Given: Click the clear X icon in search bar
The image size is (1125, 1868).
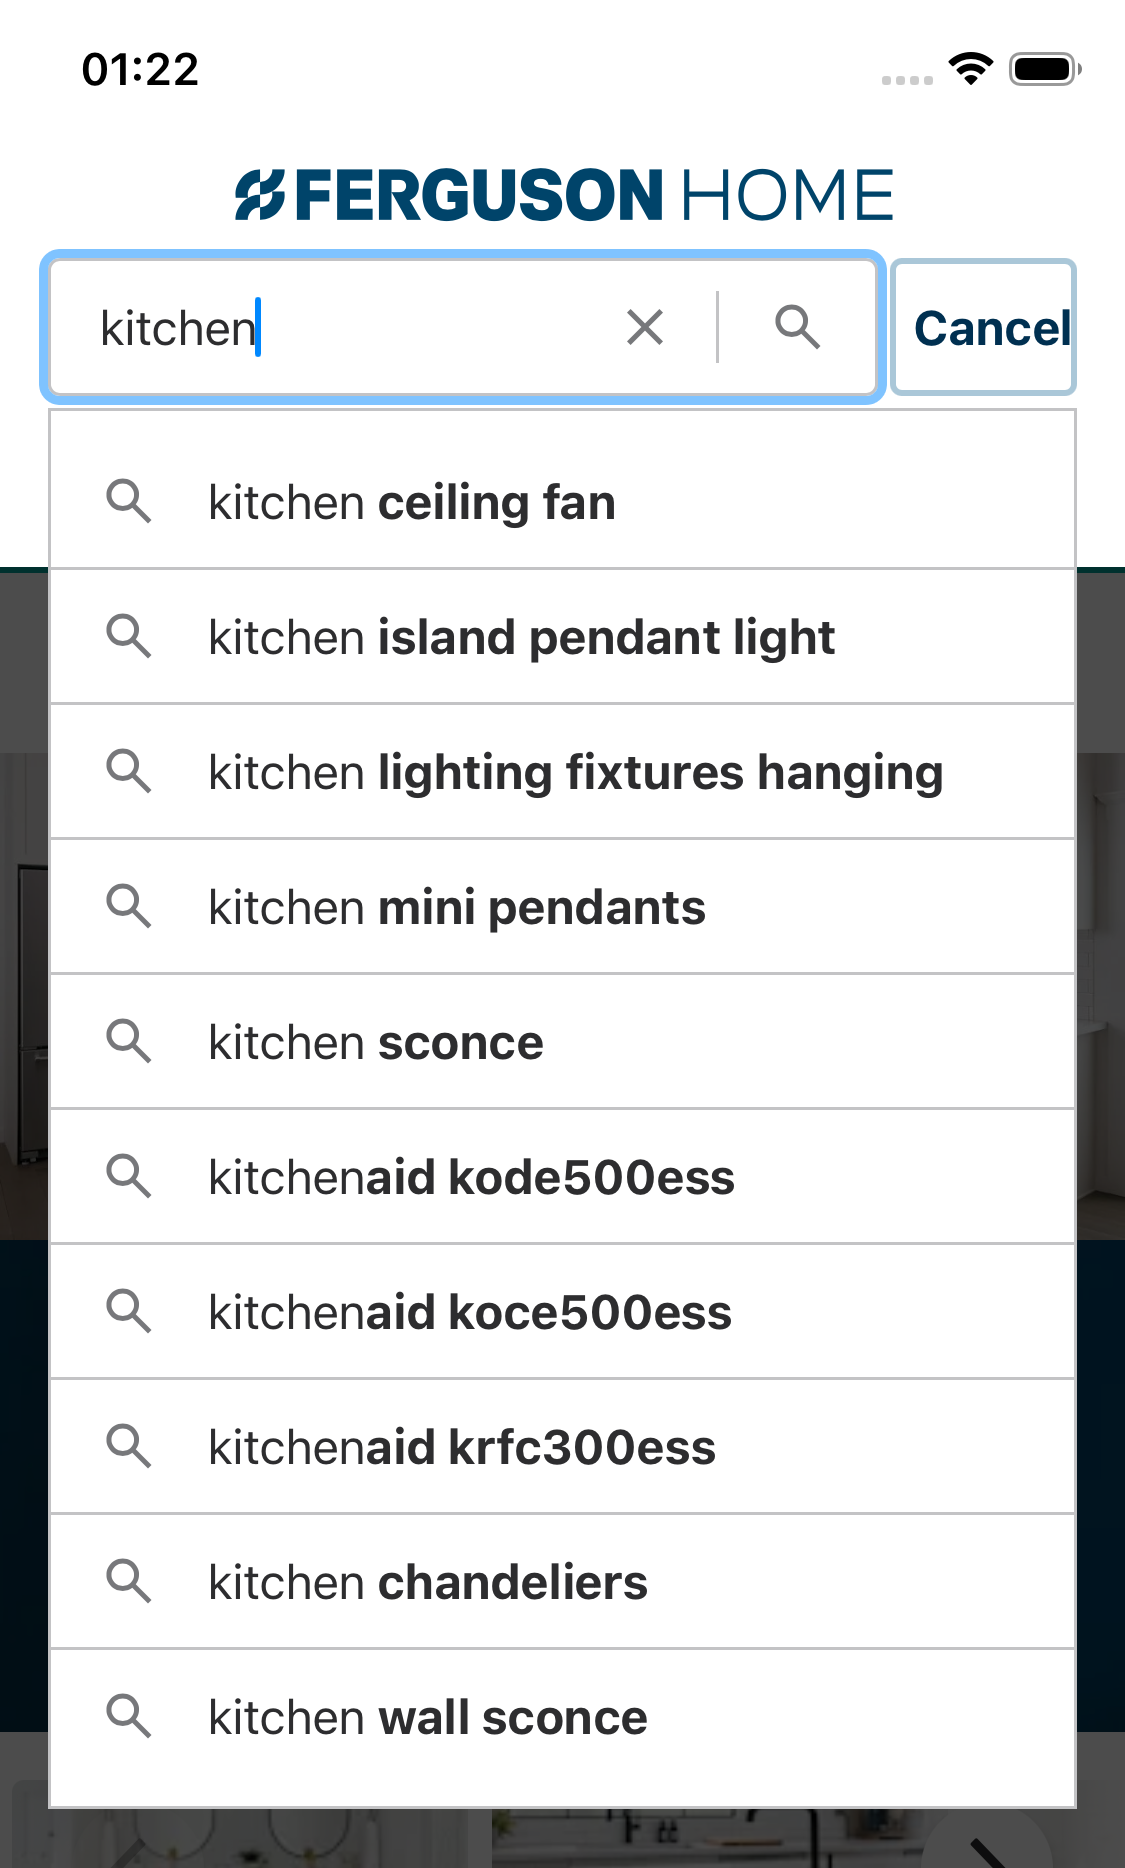Looking at the screenshot, I should 644,326.
